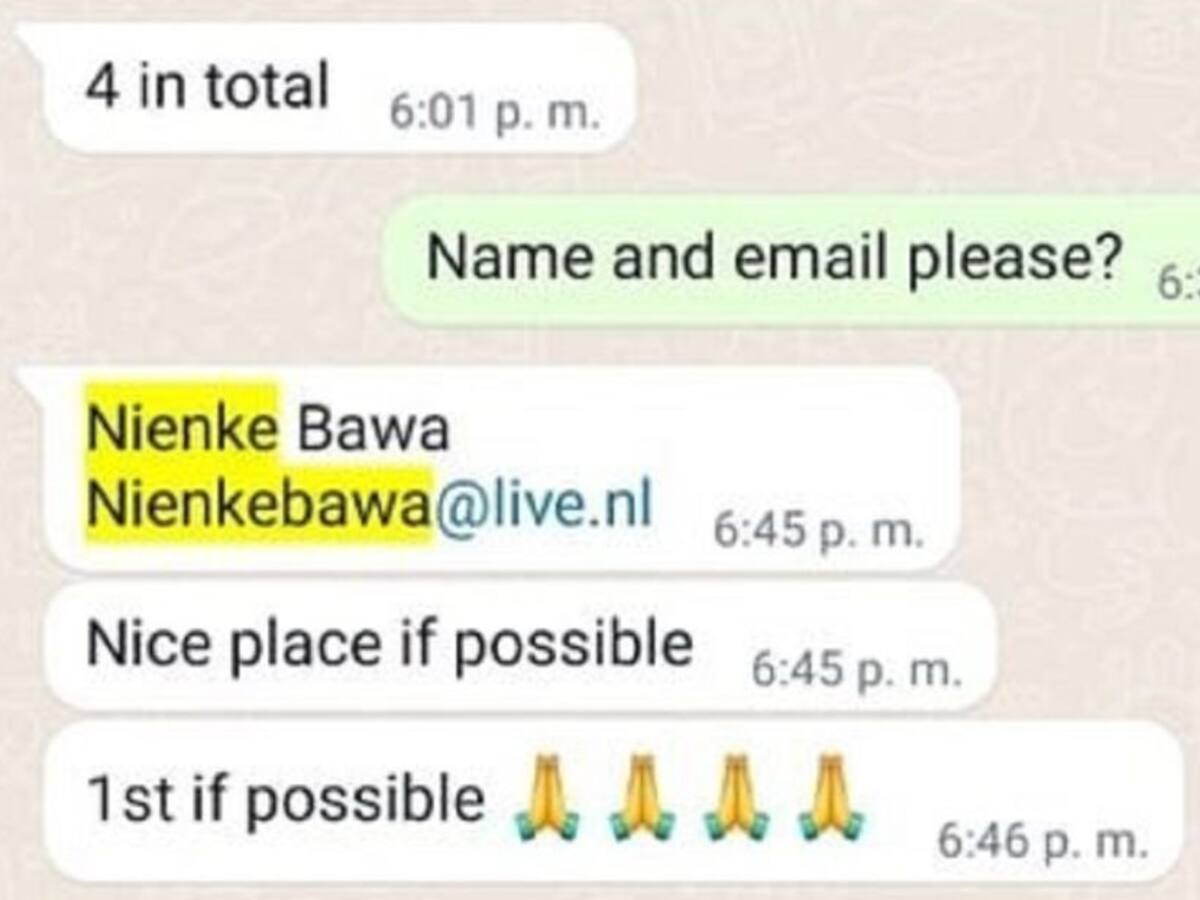Click the highlighted Nienkebawa email prefix
1200x900 pixels.
coord(260,504)
